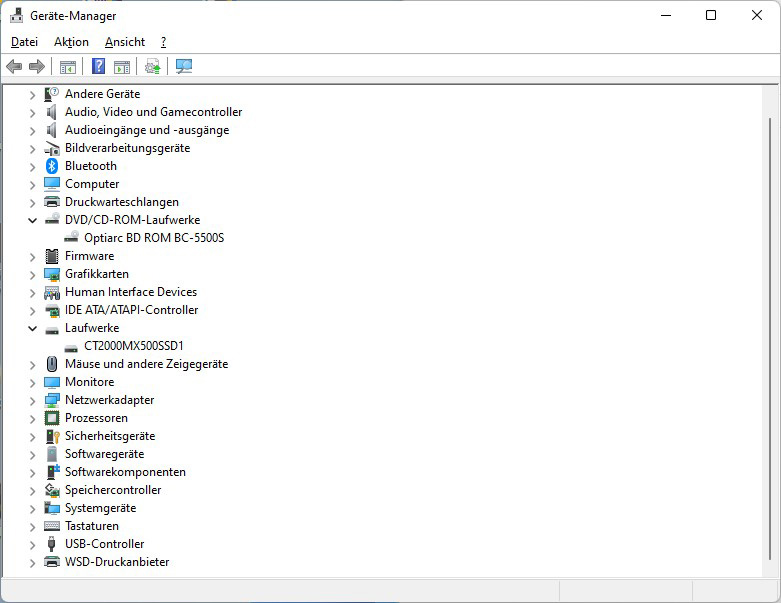Expand the Grafikkarten node
The height and width of the screenshot is (603, 781).
(32, 275)
